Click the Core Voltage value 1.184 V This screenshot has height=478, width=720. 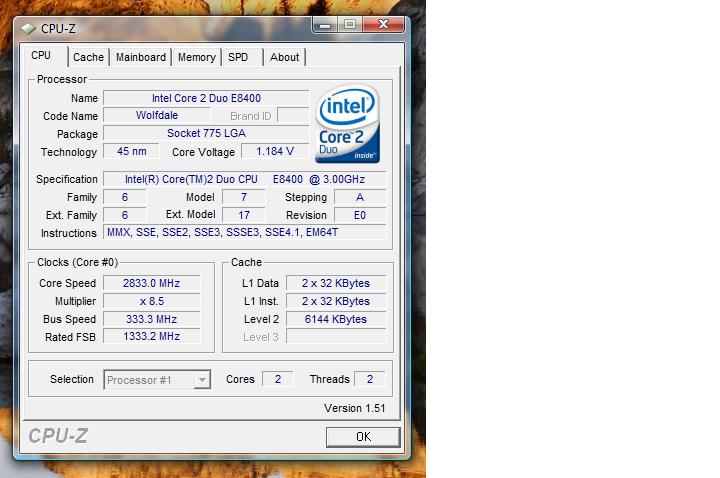click(275, 151)
